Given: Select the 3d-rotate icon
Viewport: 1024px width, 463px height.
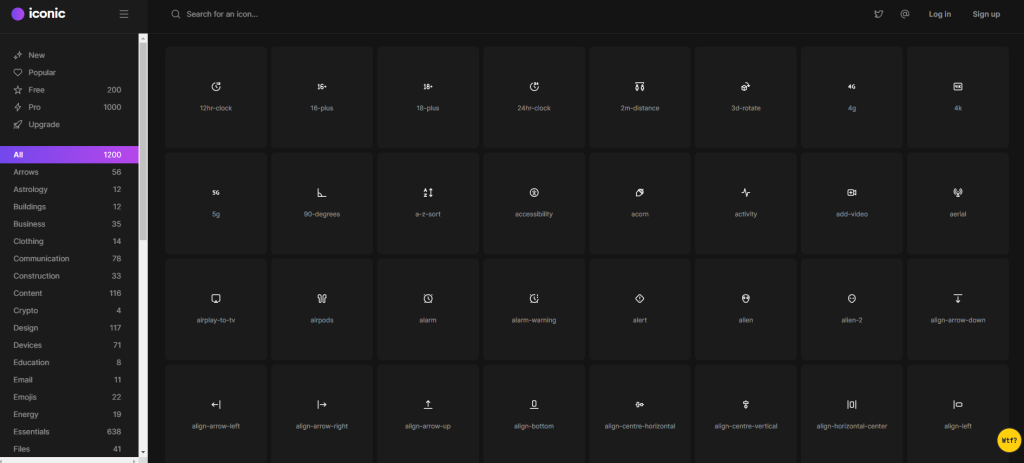Looking at the screenshot, I should 746,97.
